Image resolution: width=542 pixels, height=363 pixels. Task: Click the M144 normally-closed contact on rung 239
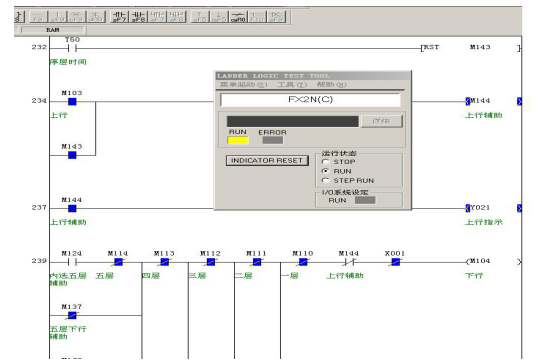pos(349,262)
